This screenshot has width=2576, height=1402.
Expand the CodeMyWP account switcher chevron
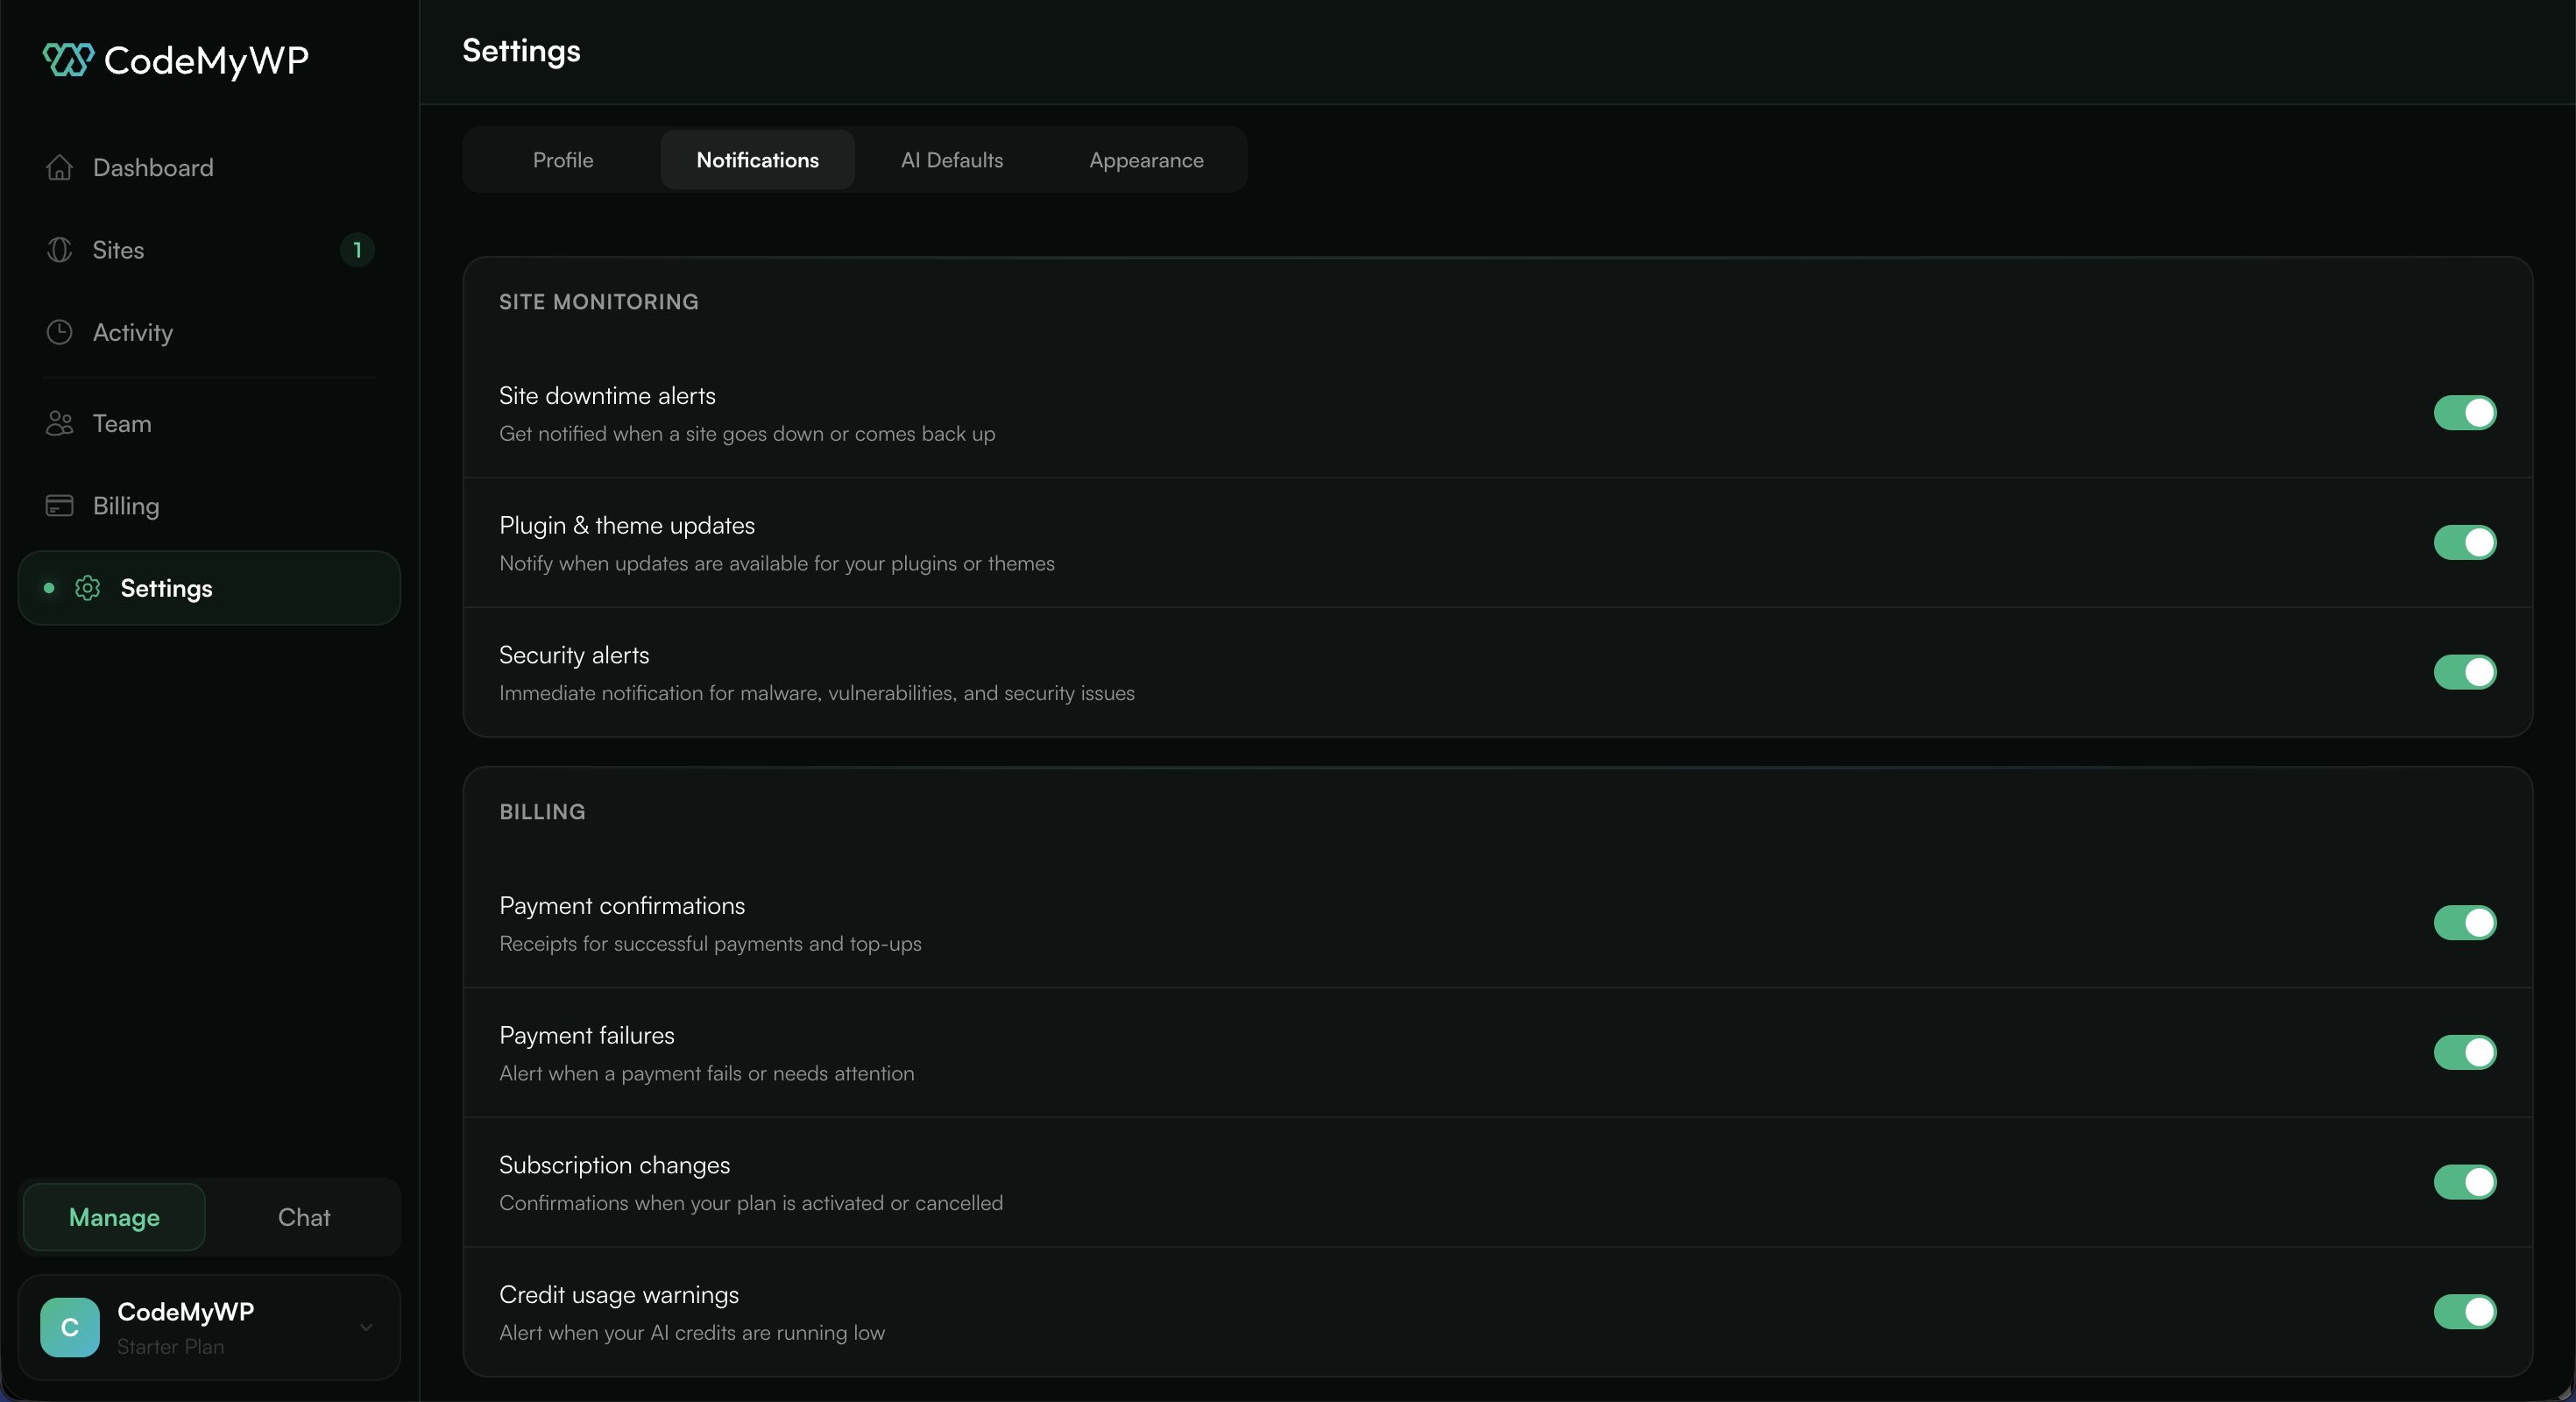pos(366,1328)
